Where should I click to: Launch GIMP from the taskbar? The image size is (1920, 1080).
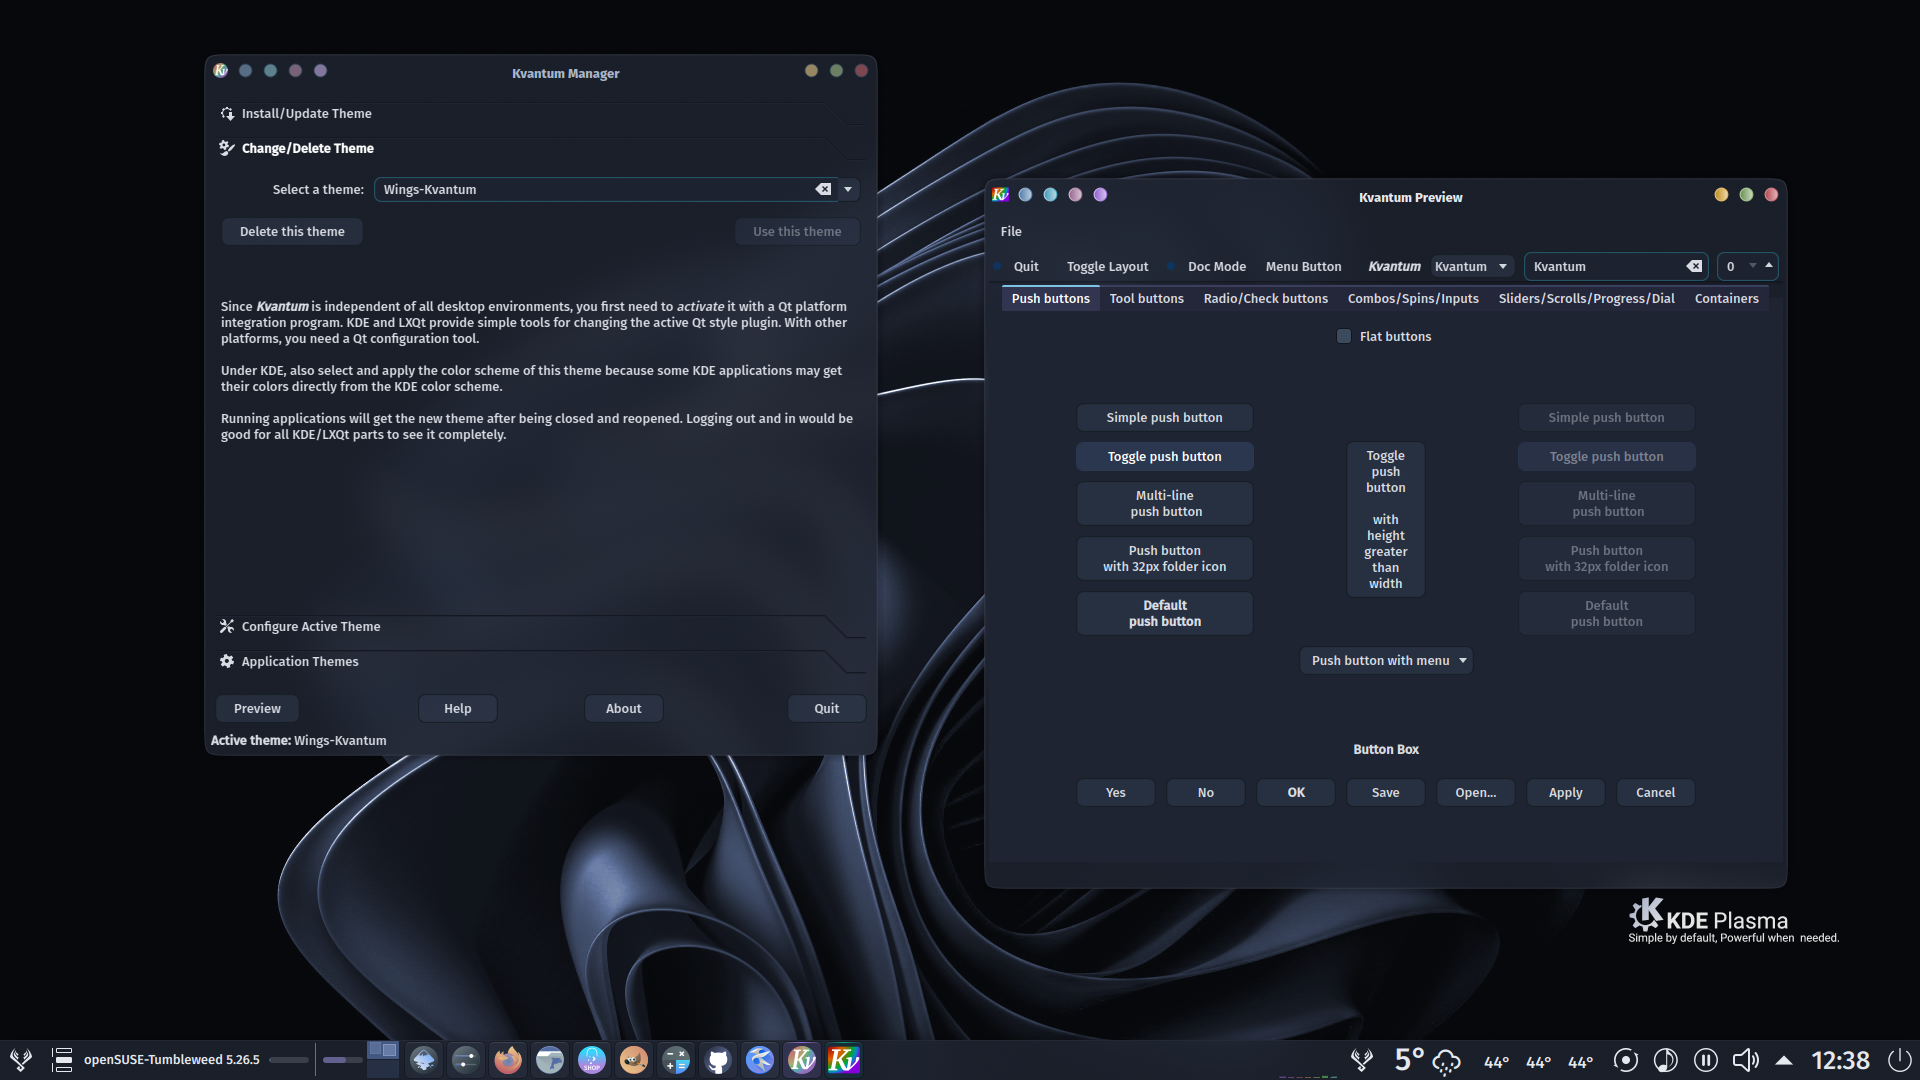coord(634,1059)
